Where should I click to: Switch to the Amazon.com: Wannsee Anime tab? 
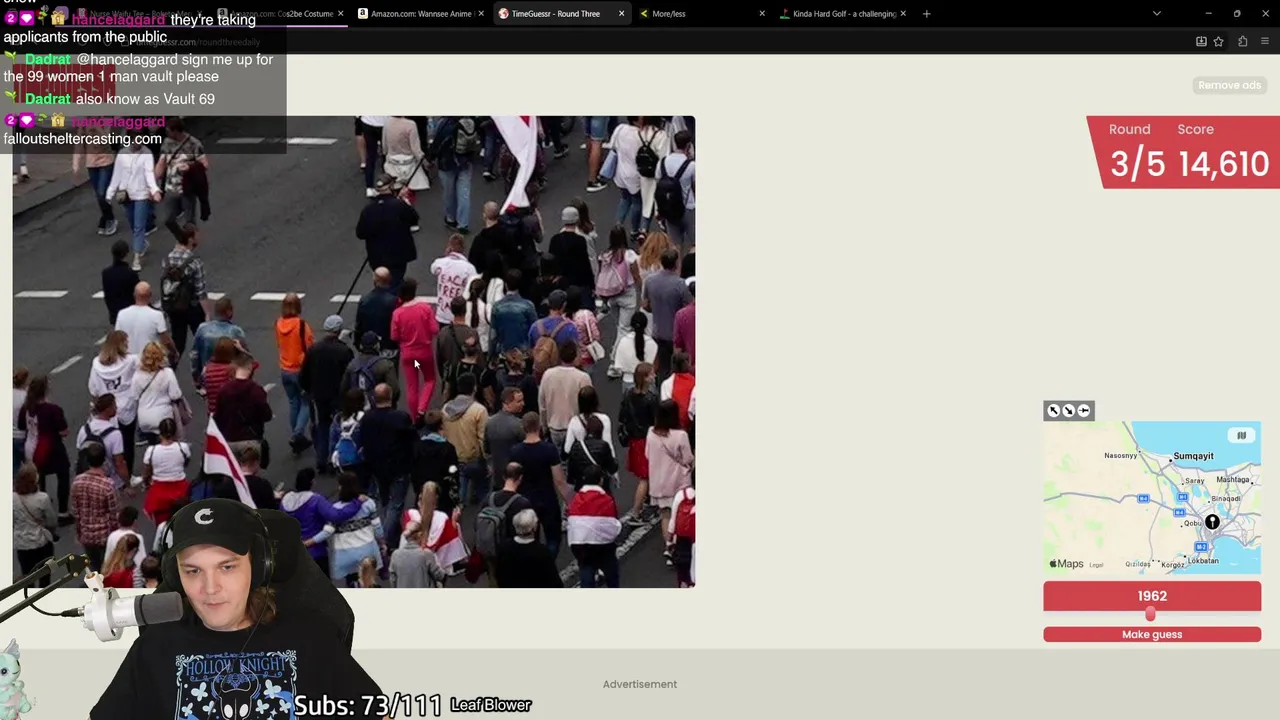421,14
